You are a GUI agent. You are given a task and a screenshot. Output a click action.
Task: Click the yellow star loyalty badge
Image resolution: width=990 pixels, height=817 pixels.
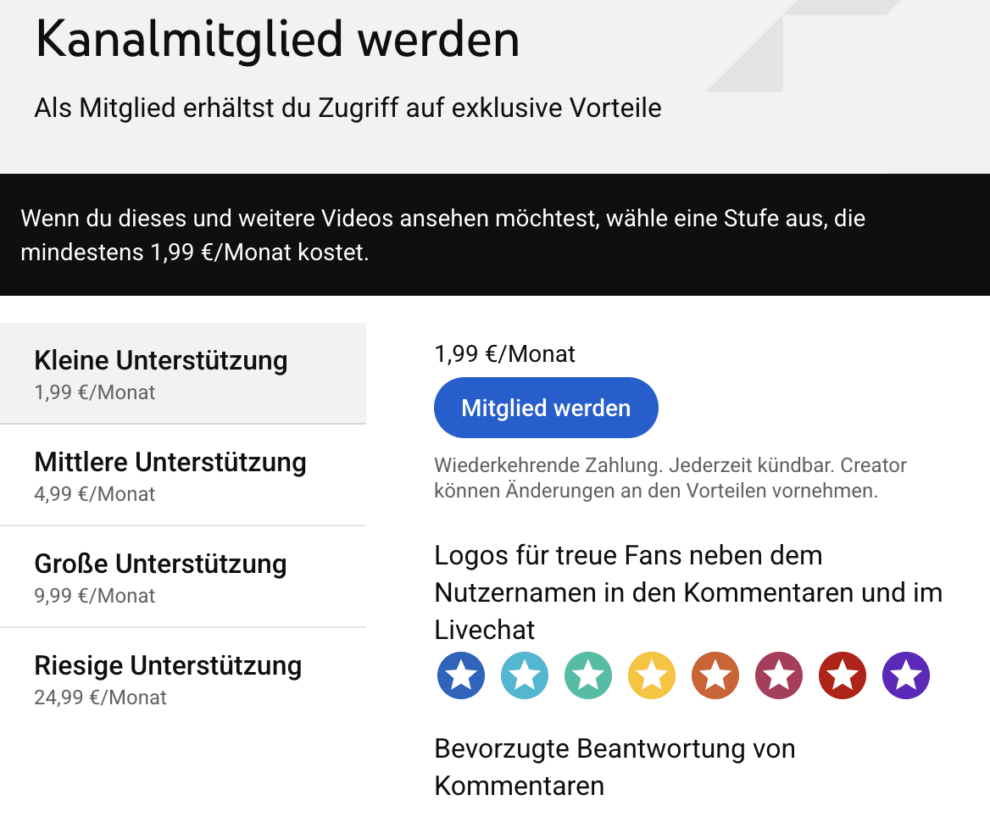click(x=652, y=676)
